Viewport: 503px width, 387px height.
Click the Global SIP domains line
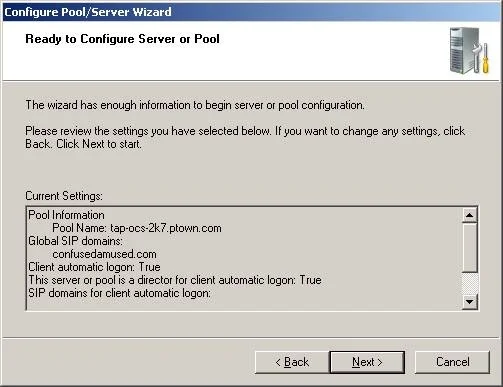pos(75,241)
